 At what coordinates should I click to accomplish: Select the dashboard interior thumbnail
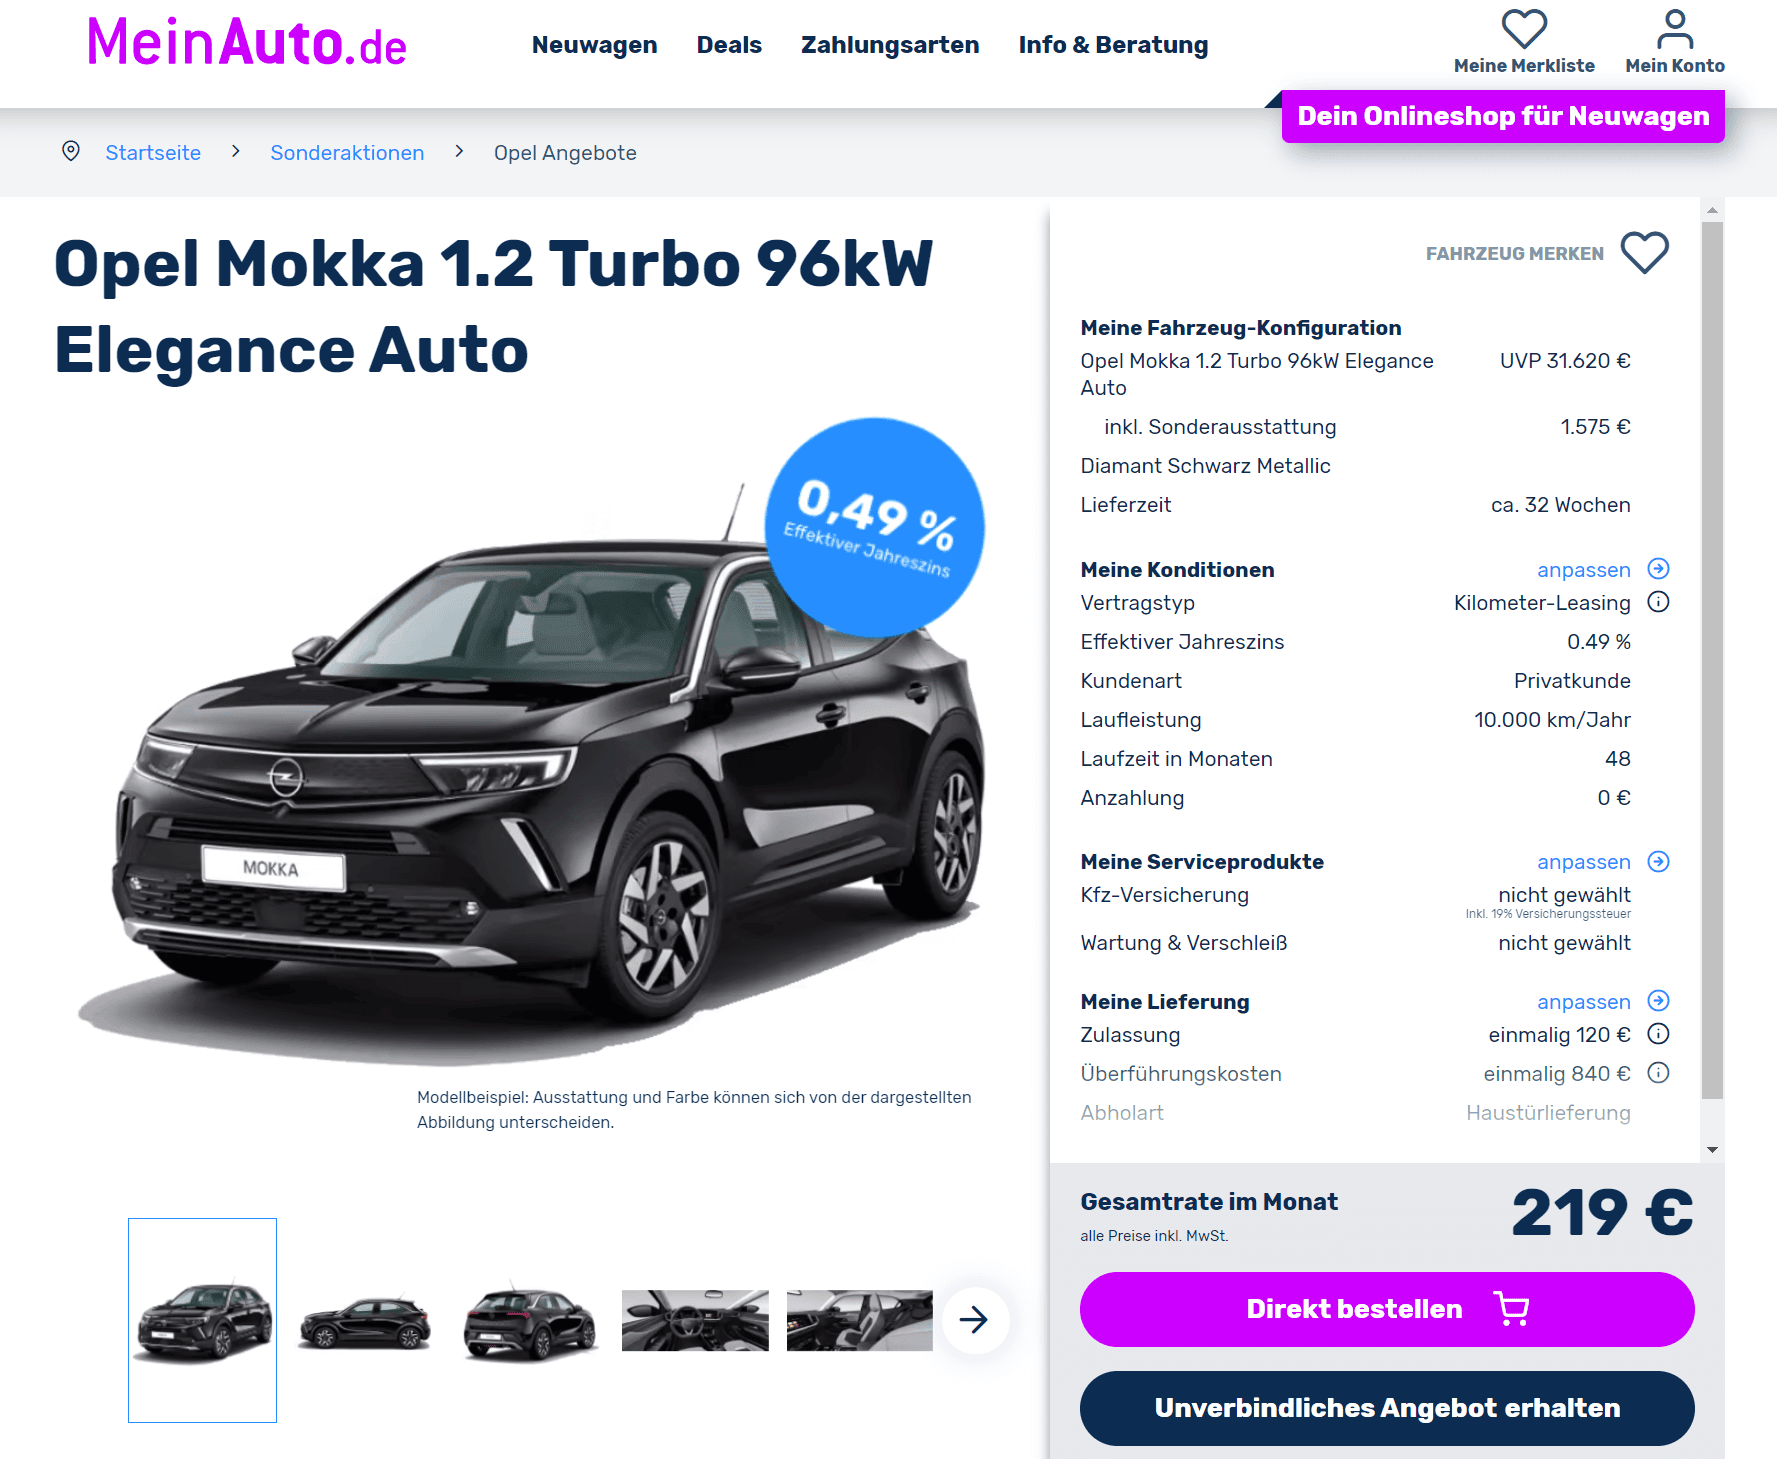695,1320
